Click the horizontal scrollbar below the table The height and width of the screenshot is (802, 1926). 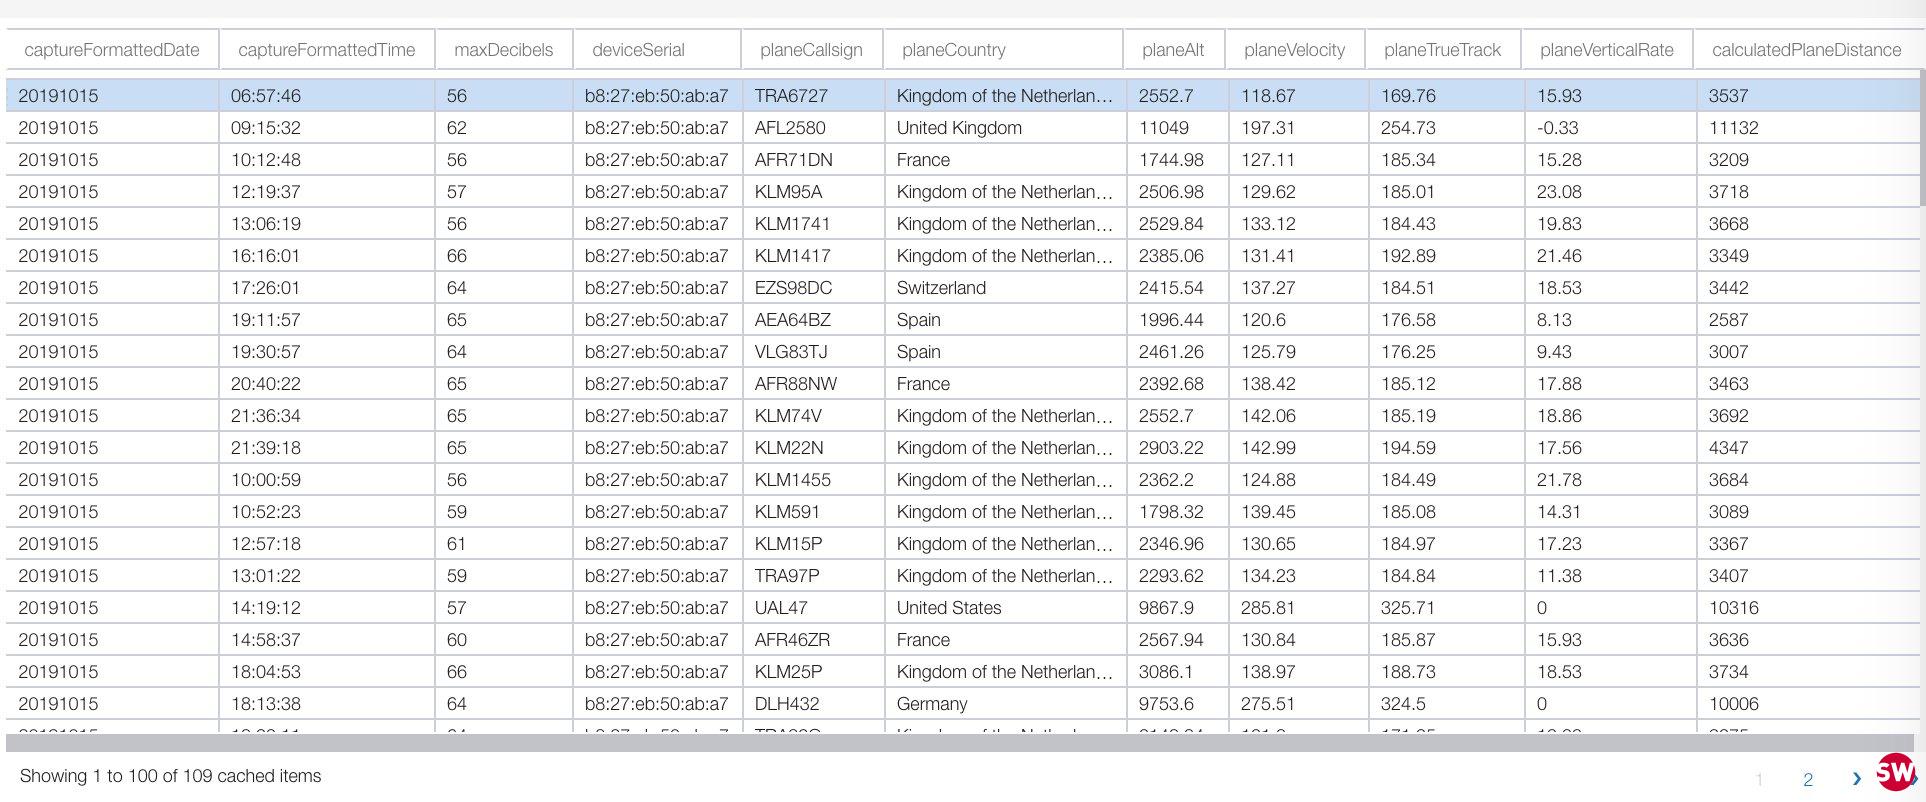point(960,743)
